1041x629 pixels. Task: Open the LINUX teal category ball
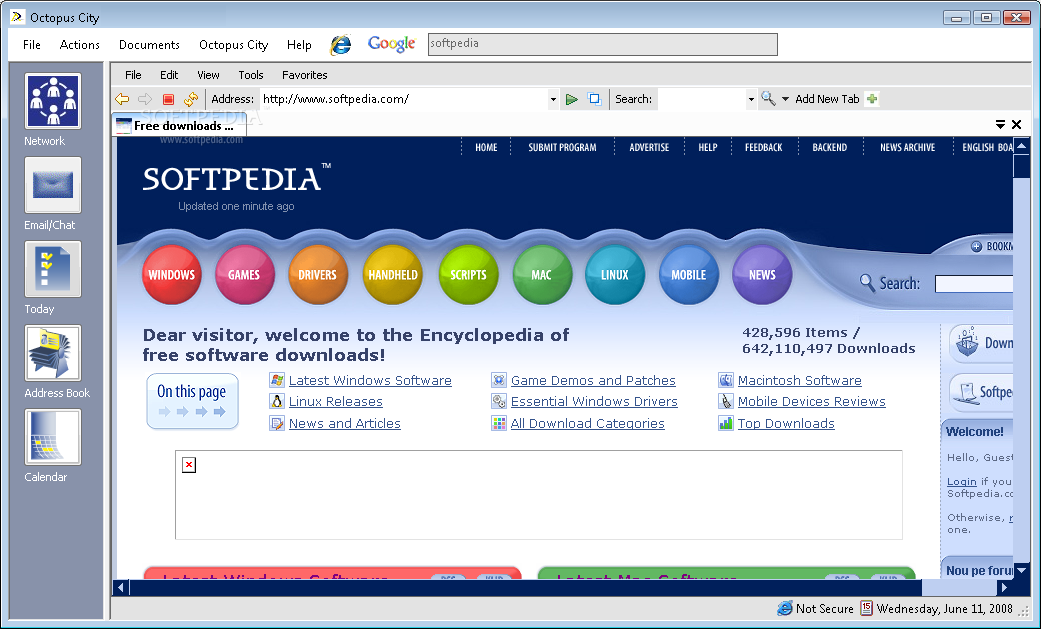(615, 274)
